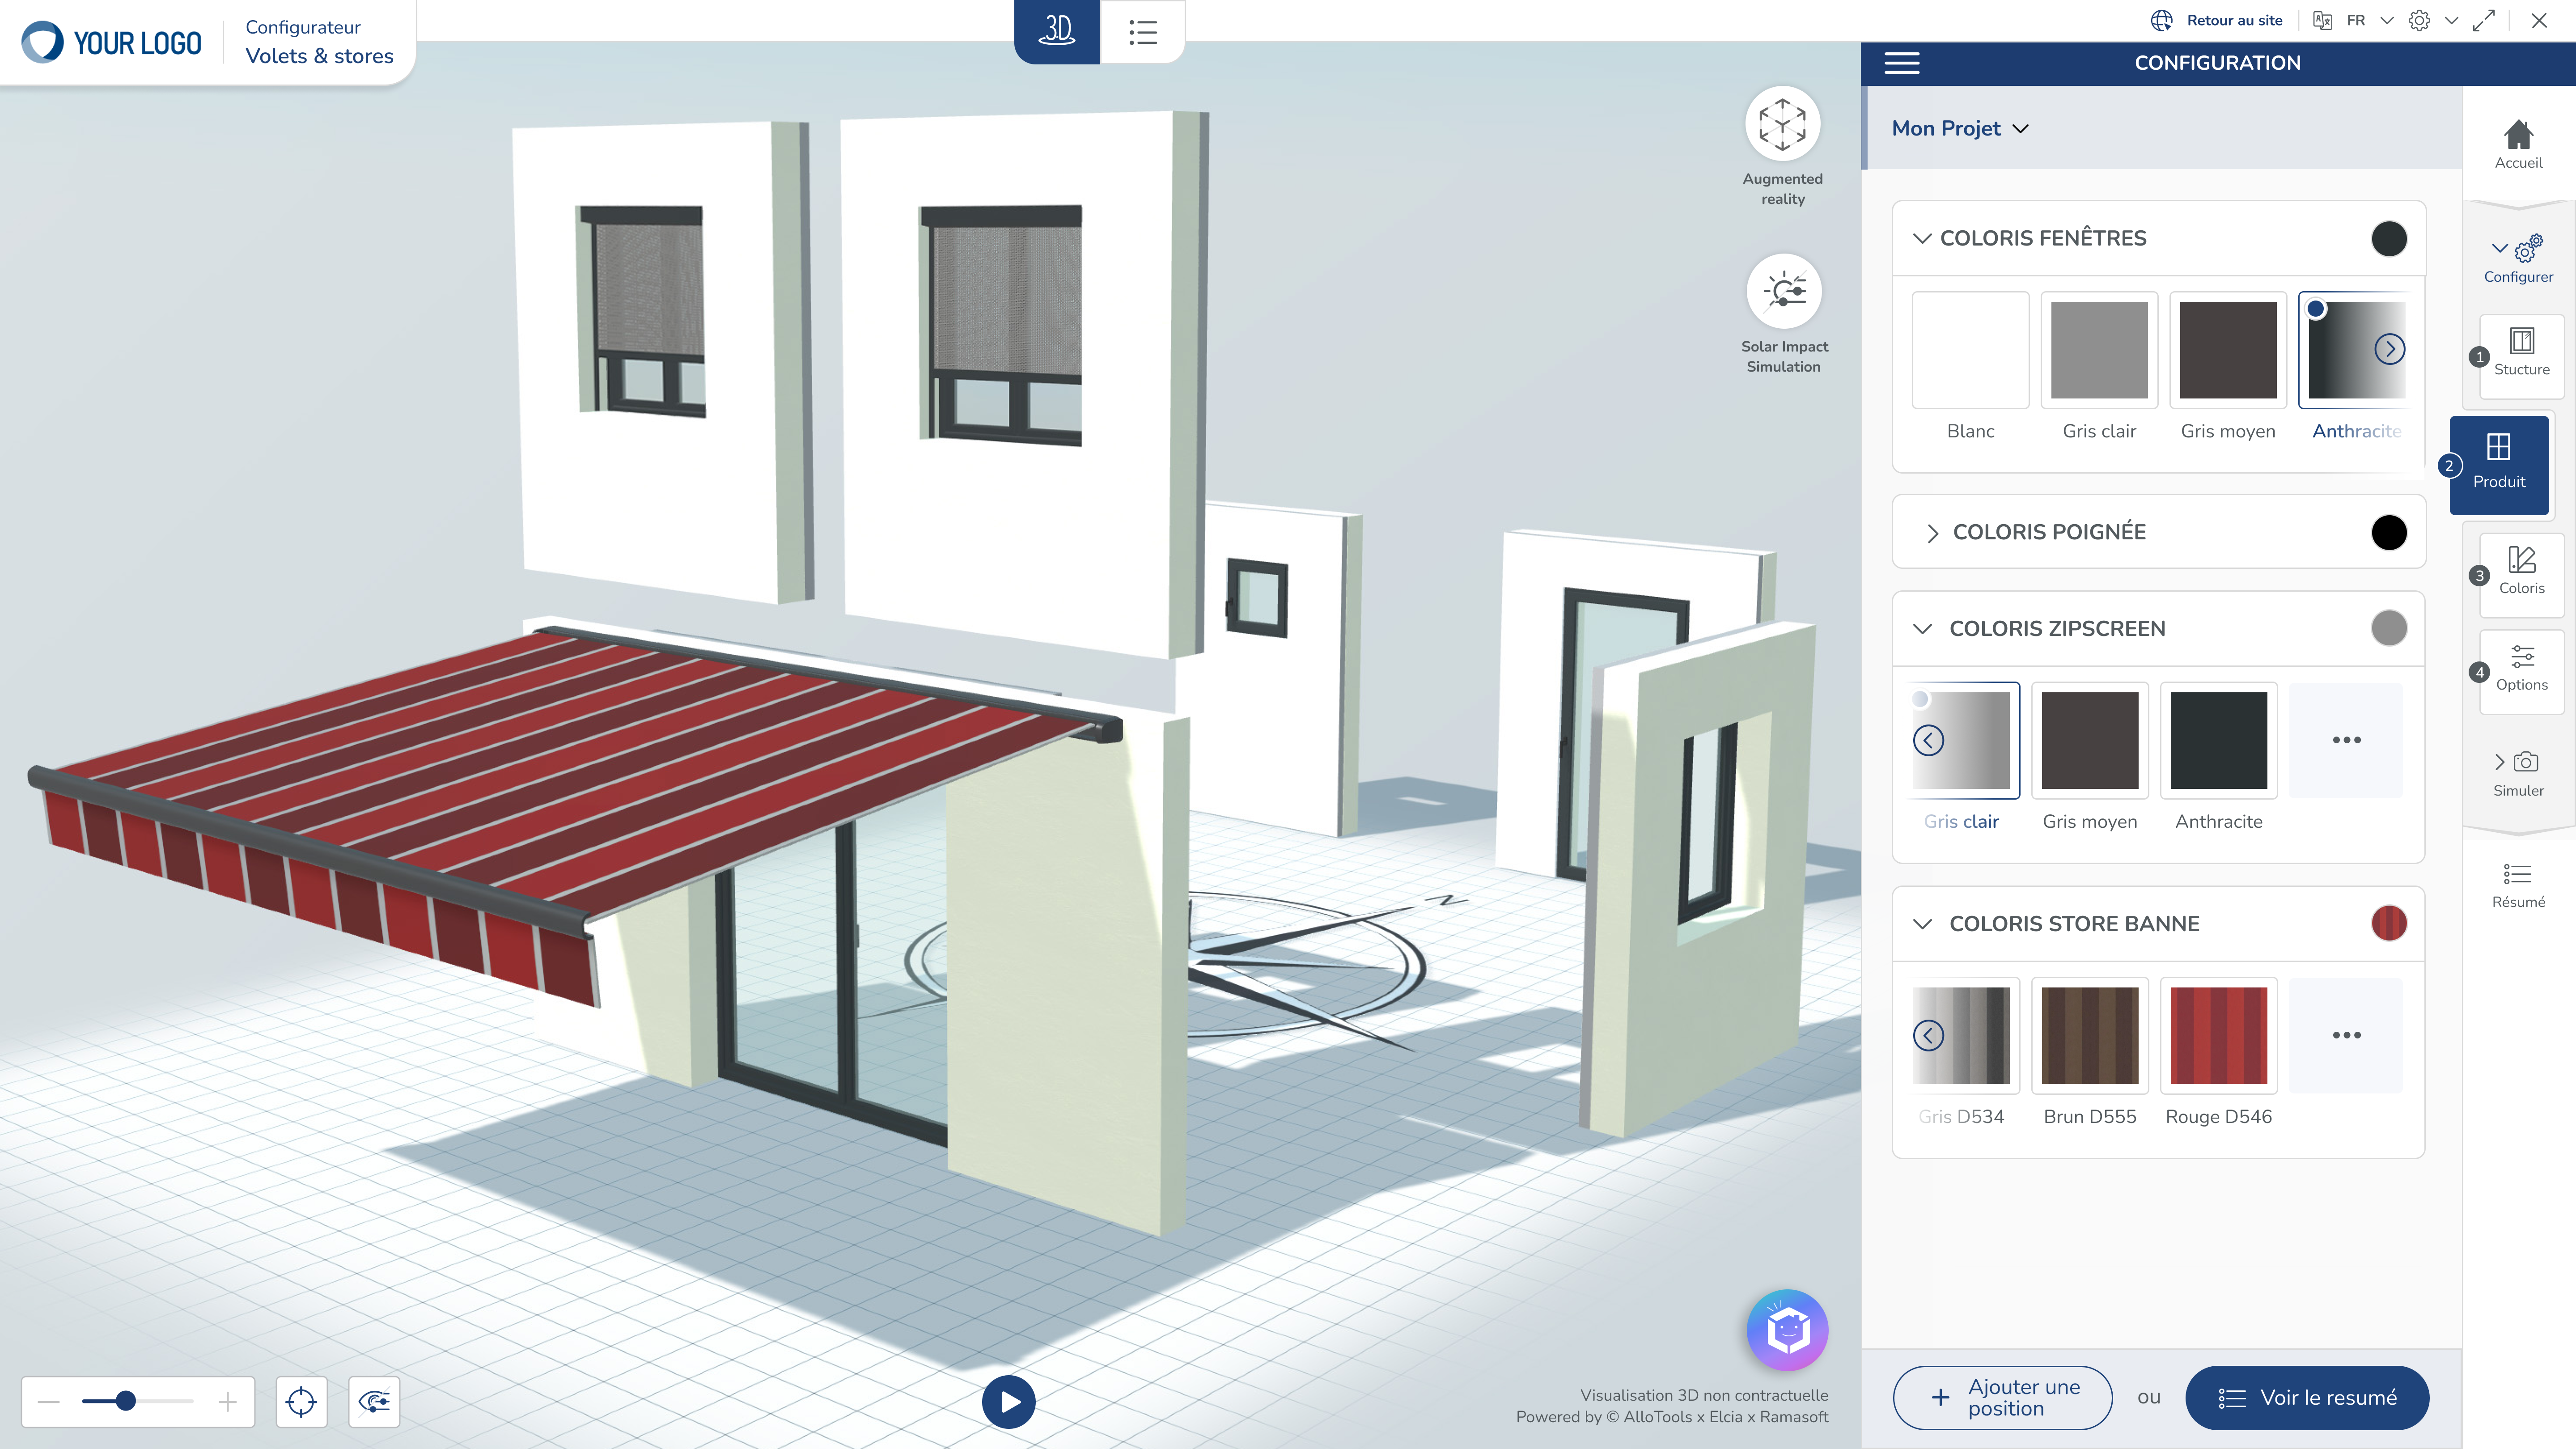
Task: Click the dark indicator circle of COLORIS FENÊTRES
Action: point(2388,238)
